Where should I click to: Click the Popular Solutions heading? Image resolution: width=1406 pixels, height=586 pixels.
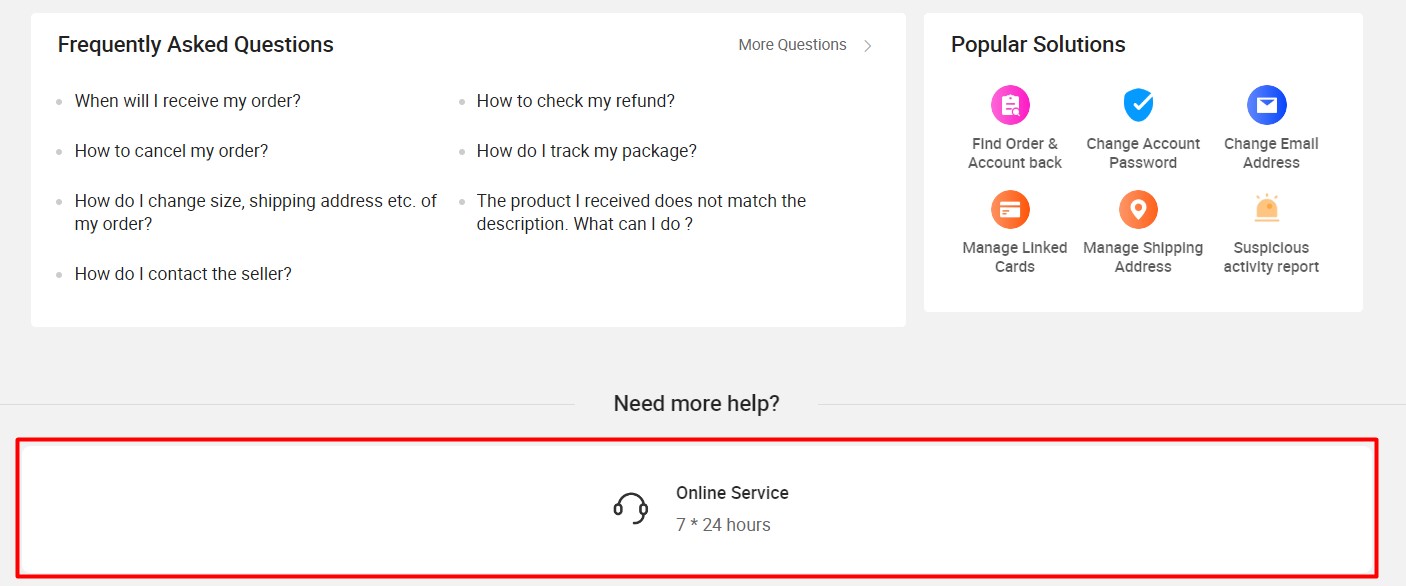[1037, 44]
